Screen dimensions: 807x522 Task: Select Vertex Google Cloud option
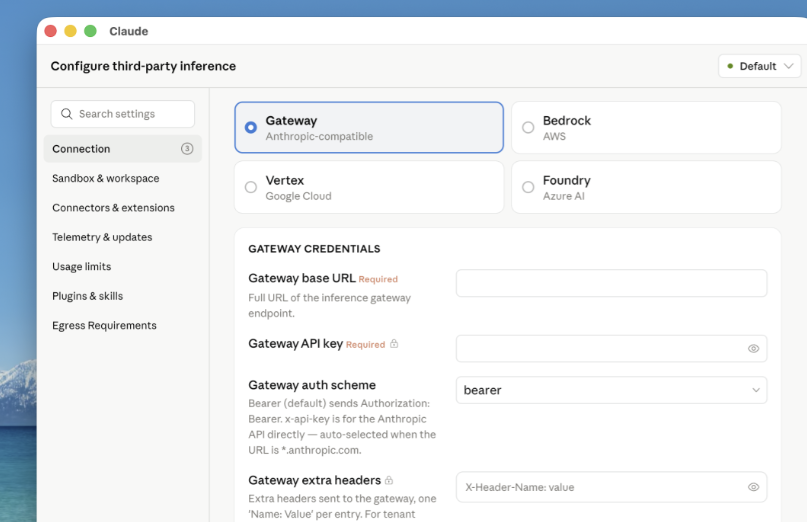(x=369, y=187)
